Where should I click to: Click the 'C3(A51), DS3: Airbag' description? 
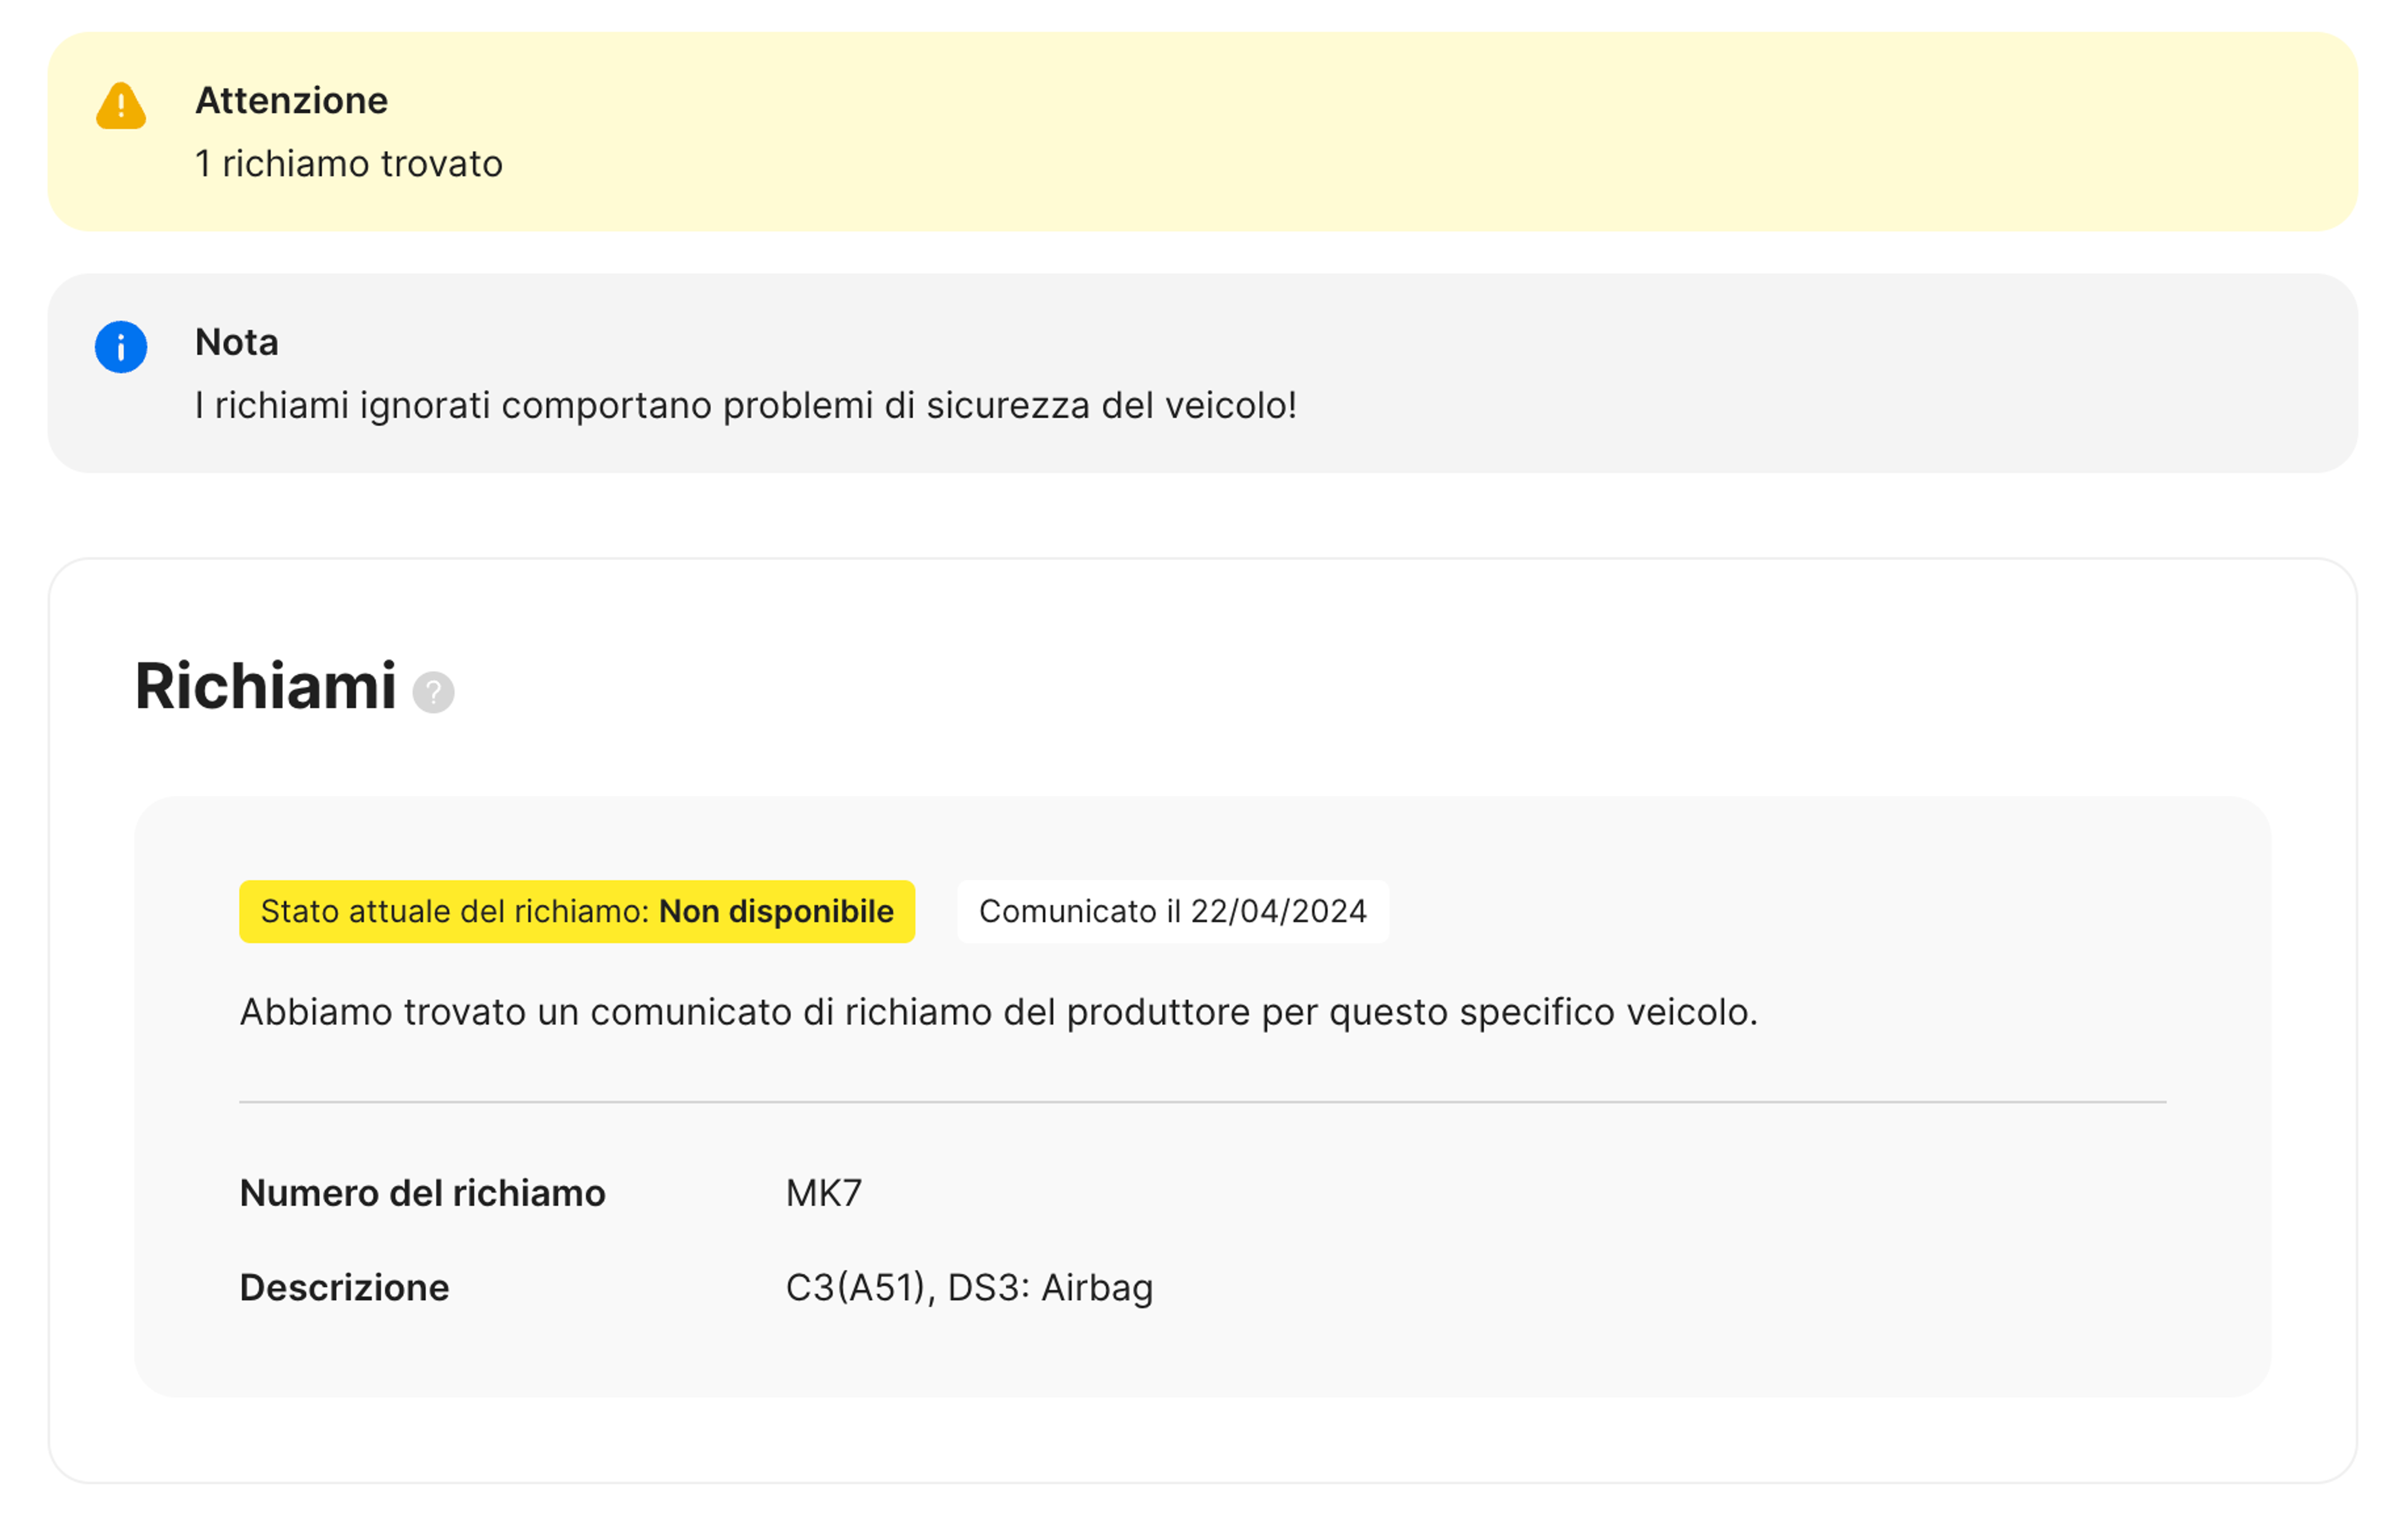pos(969,1287)
